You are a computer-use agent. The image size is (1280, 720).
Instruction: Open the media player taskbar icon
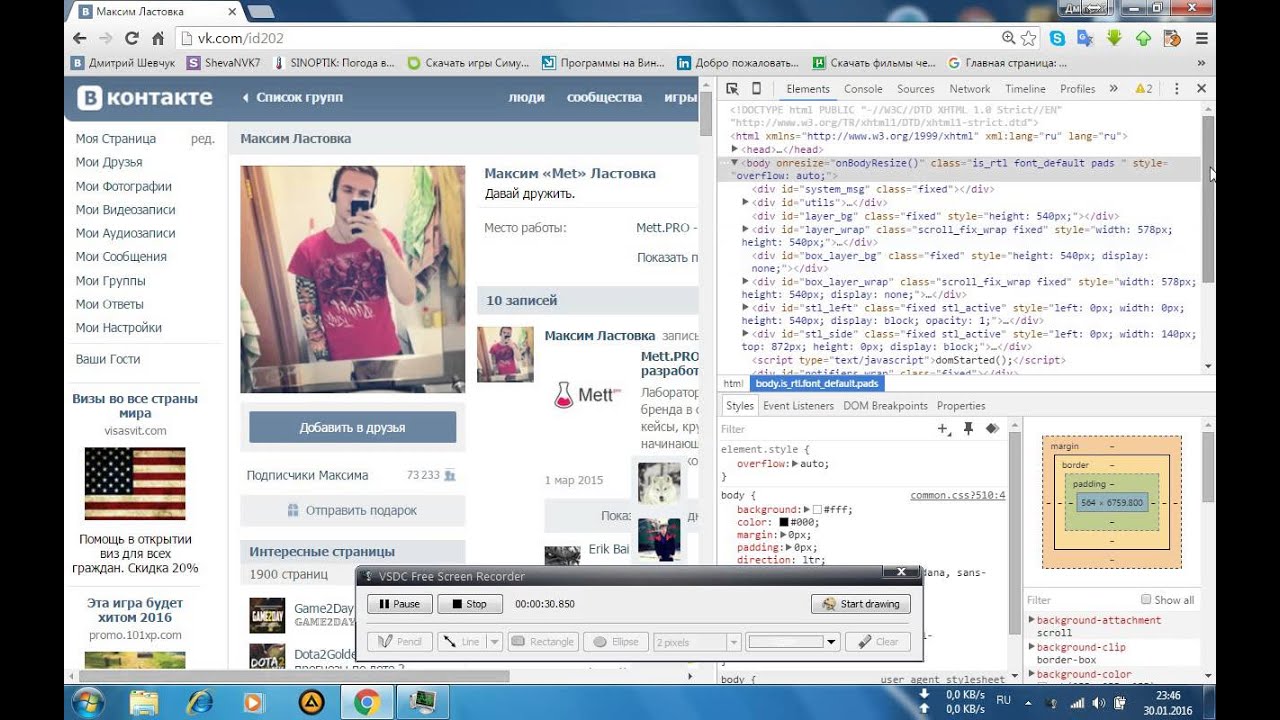tap(253, 702)
